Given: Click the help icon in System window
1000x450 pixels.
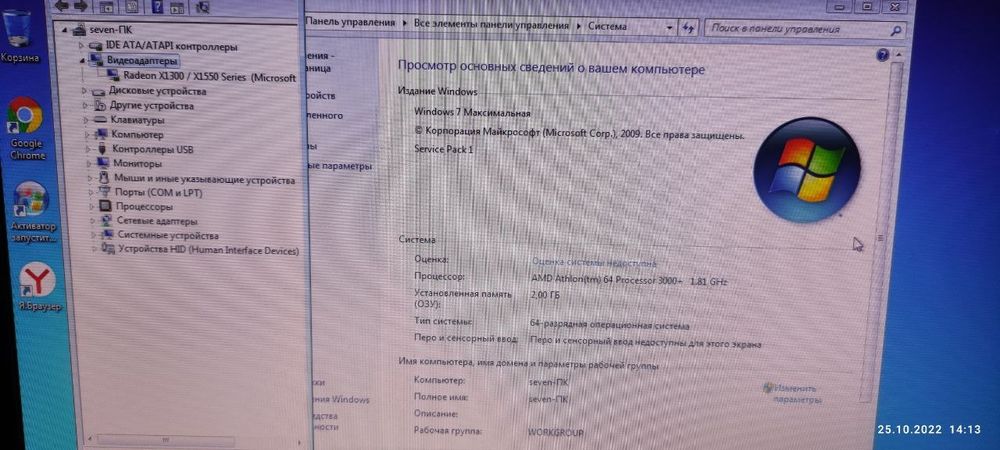Looking at the screenshot, I should point(883,55).
